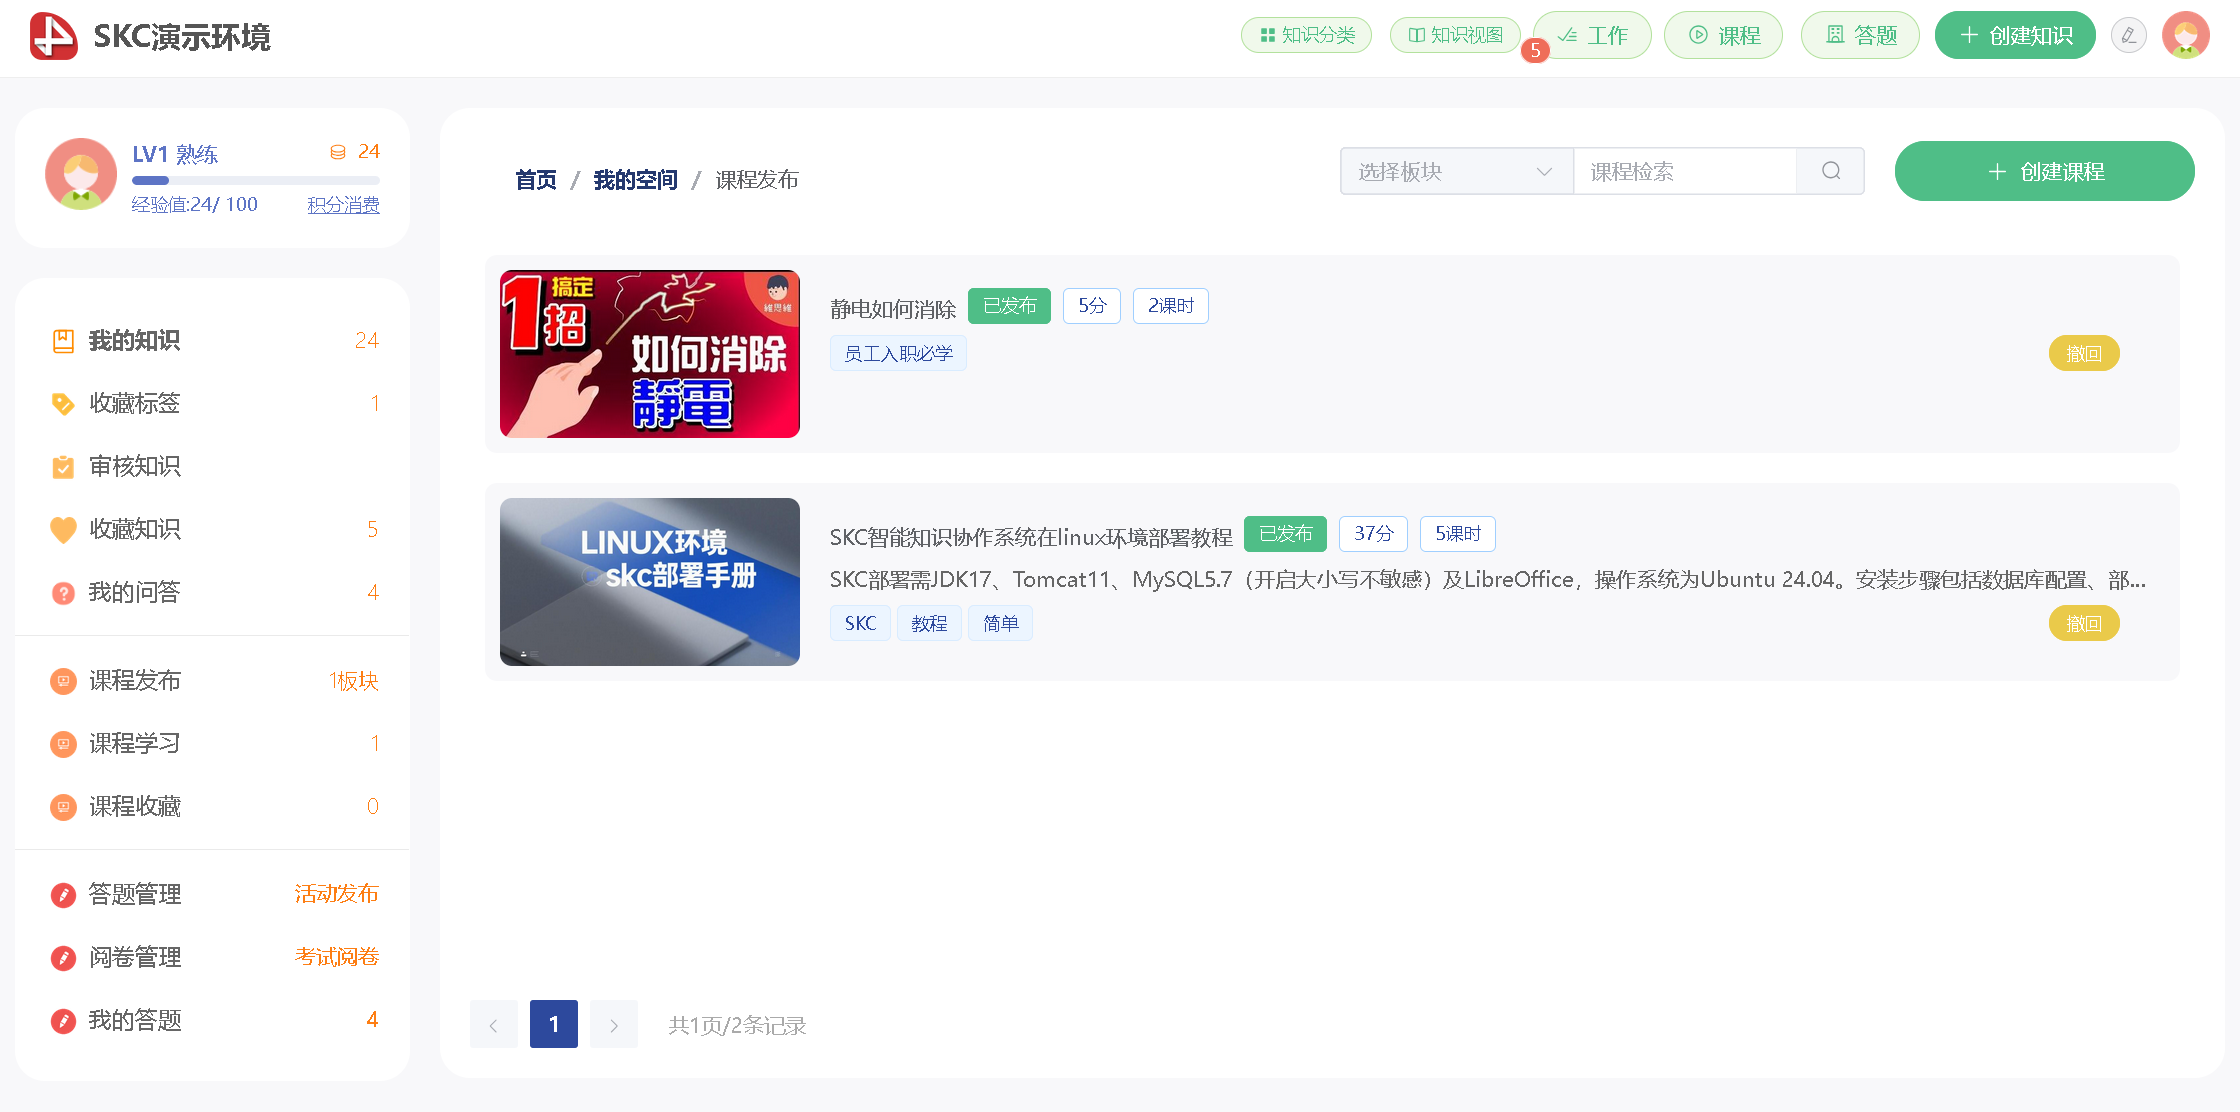Click the green 创建课程 button
The image size is (2240, 1112).
[x=2044, y=171]
